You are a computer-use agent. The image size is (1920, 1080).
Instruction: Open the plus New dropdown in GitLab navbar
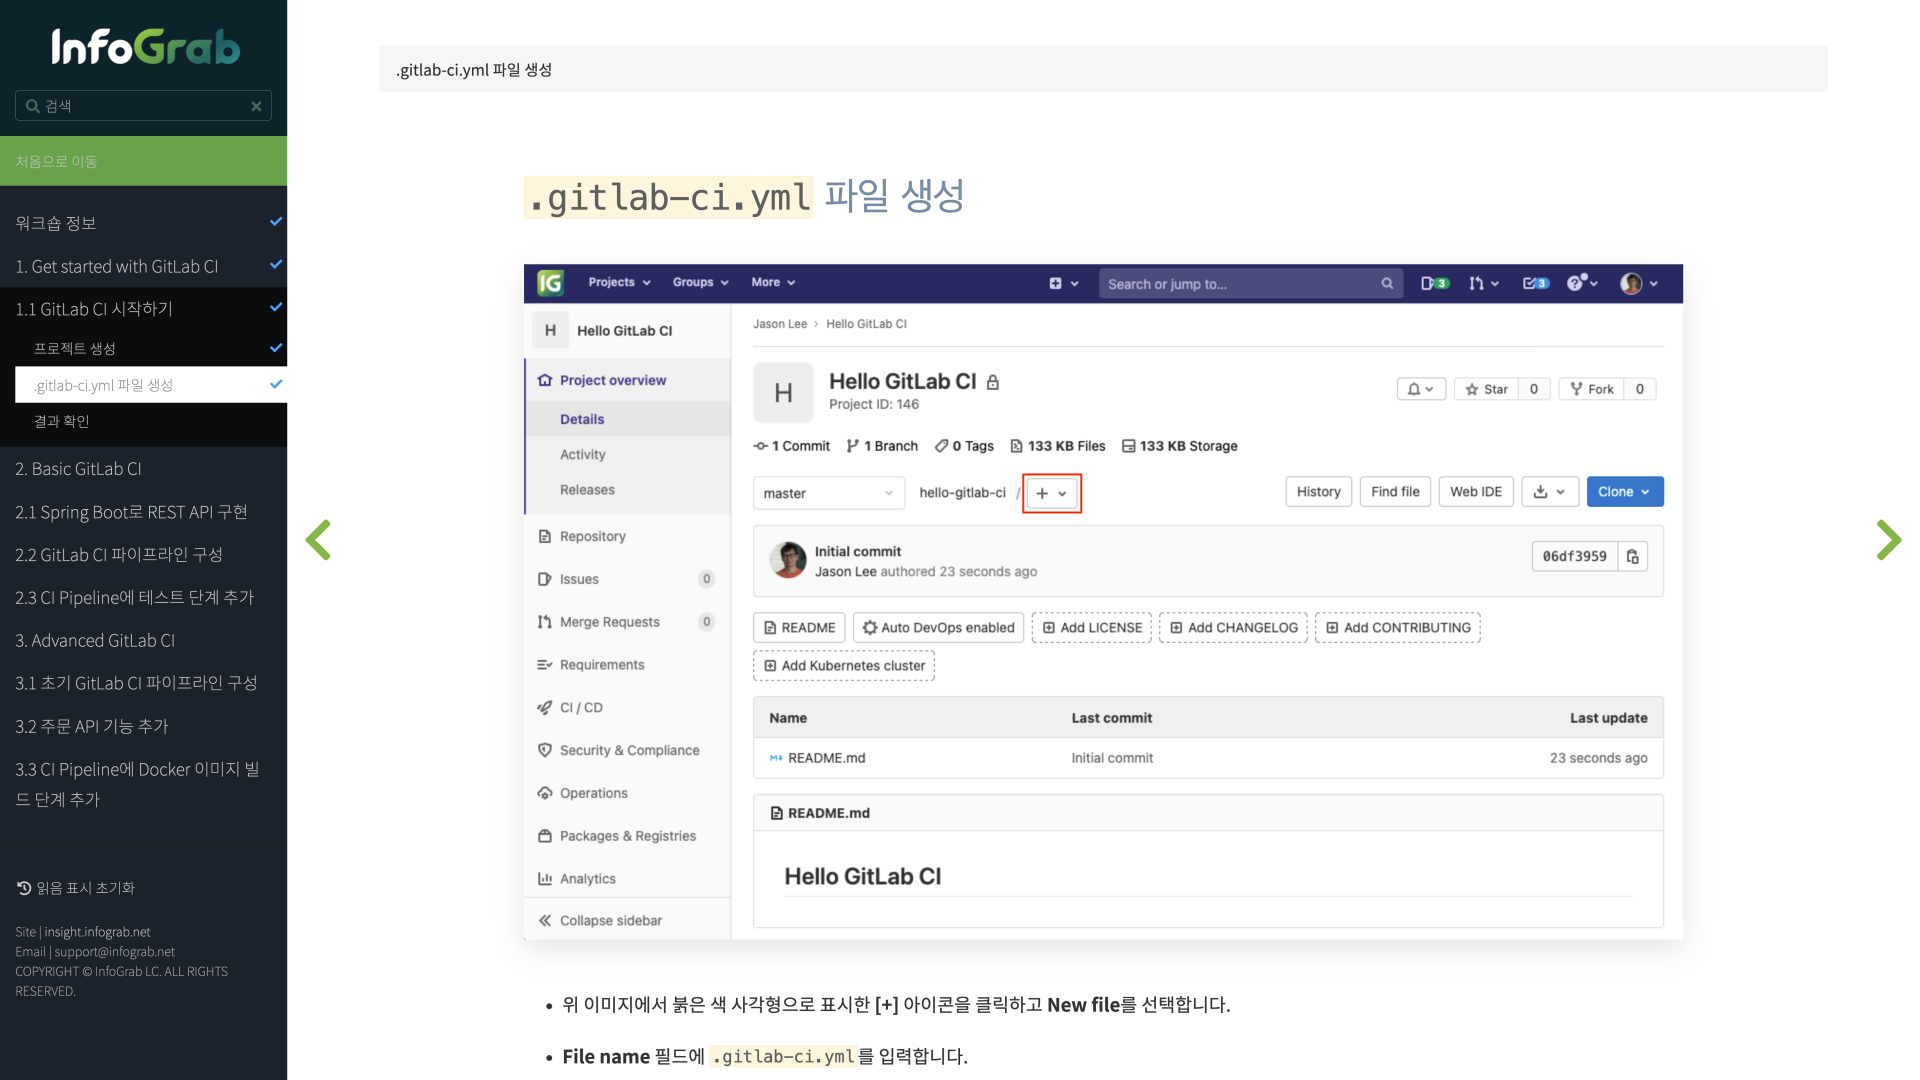pos(1063,284)
